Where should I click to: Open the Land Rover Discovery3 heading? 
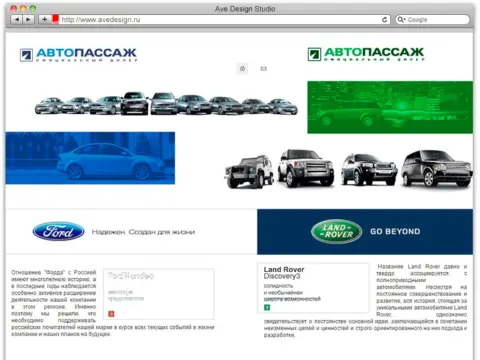284,273
